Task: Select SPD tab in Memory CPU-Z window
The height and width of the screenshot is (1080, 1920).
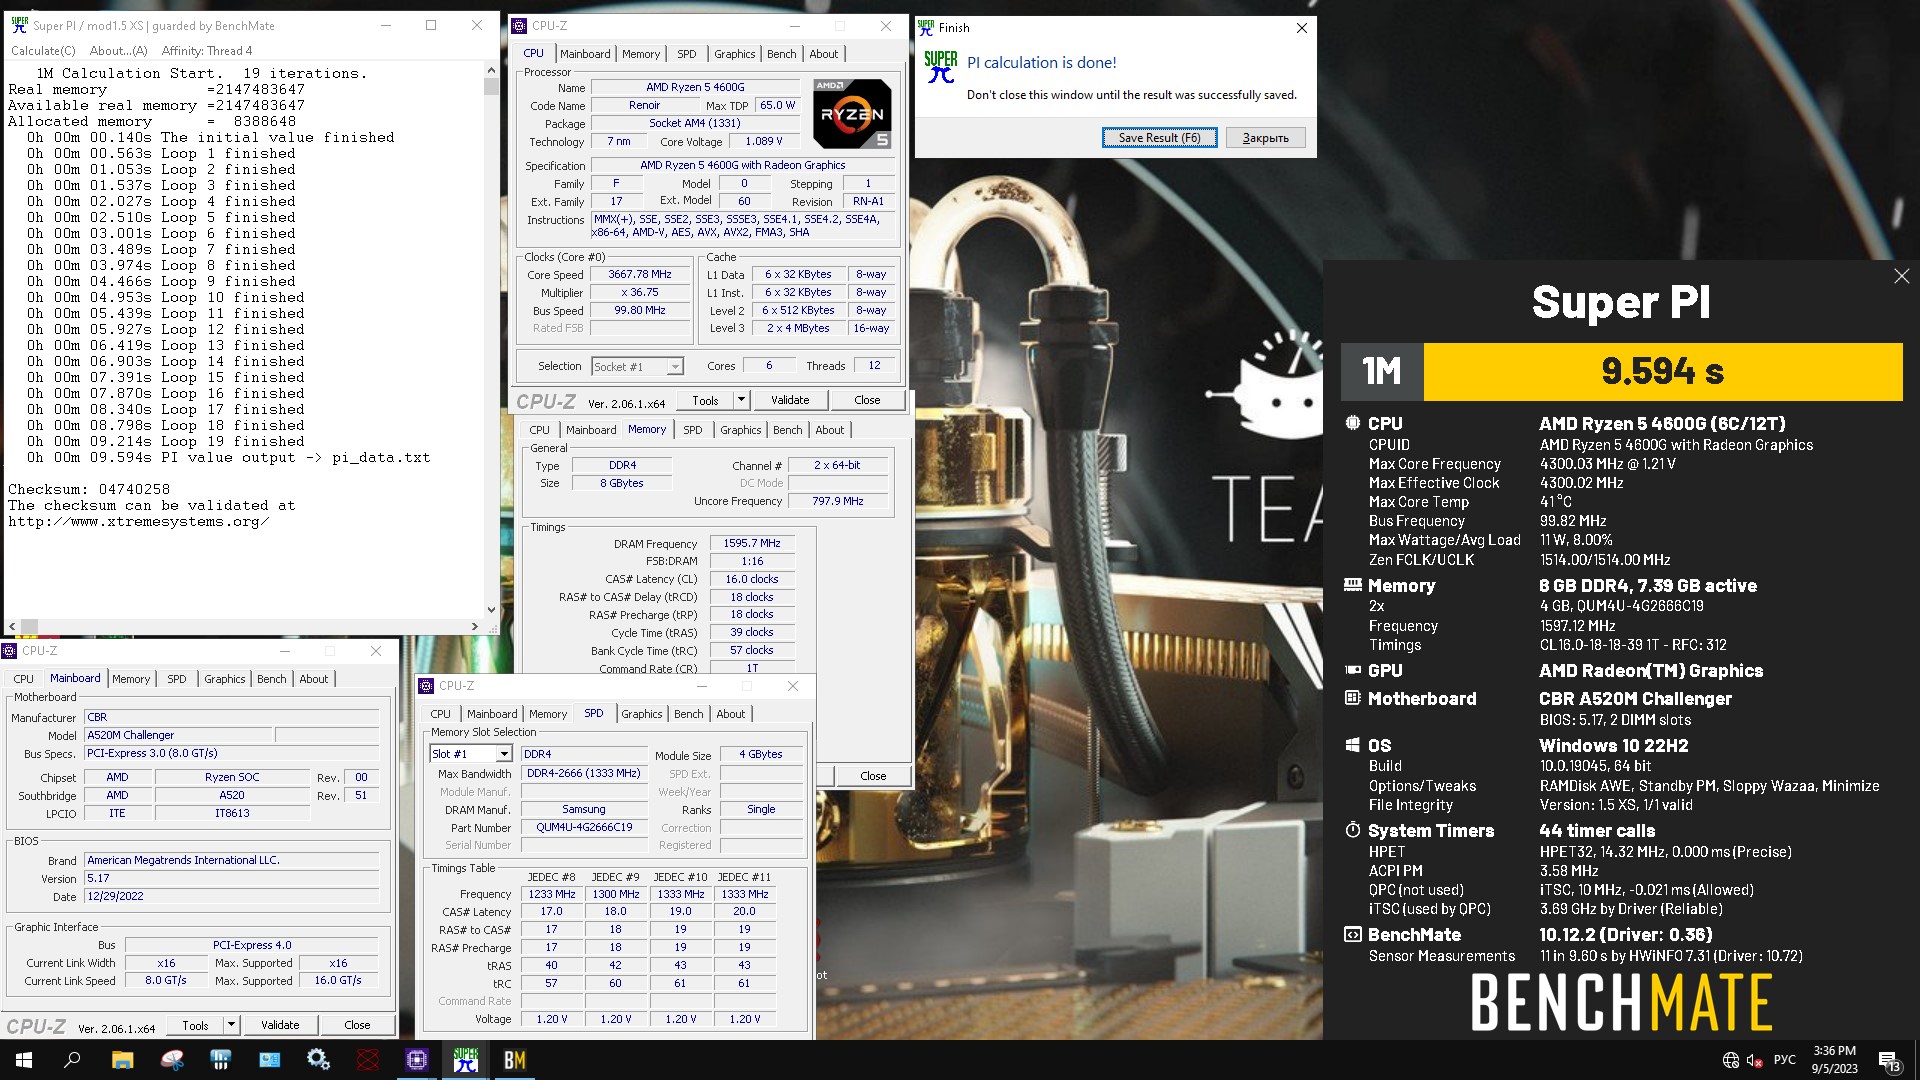Action: tap(692, 430)
